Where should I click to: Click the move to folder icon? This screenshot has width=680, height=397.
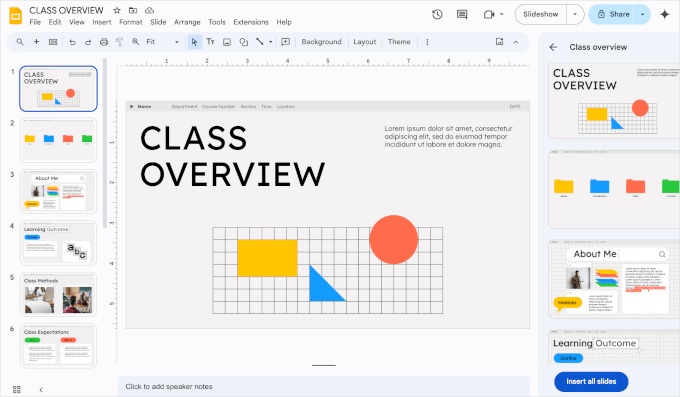(133, 10)
